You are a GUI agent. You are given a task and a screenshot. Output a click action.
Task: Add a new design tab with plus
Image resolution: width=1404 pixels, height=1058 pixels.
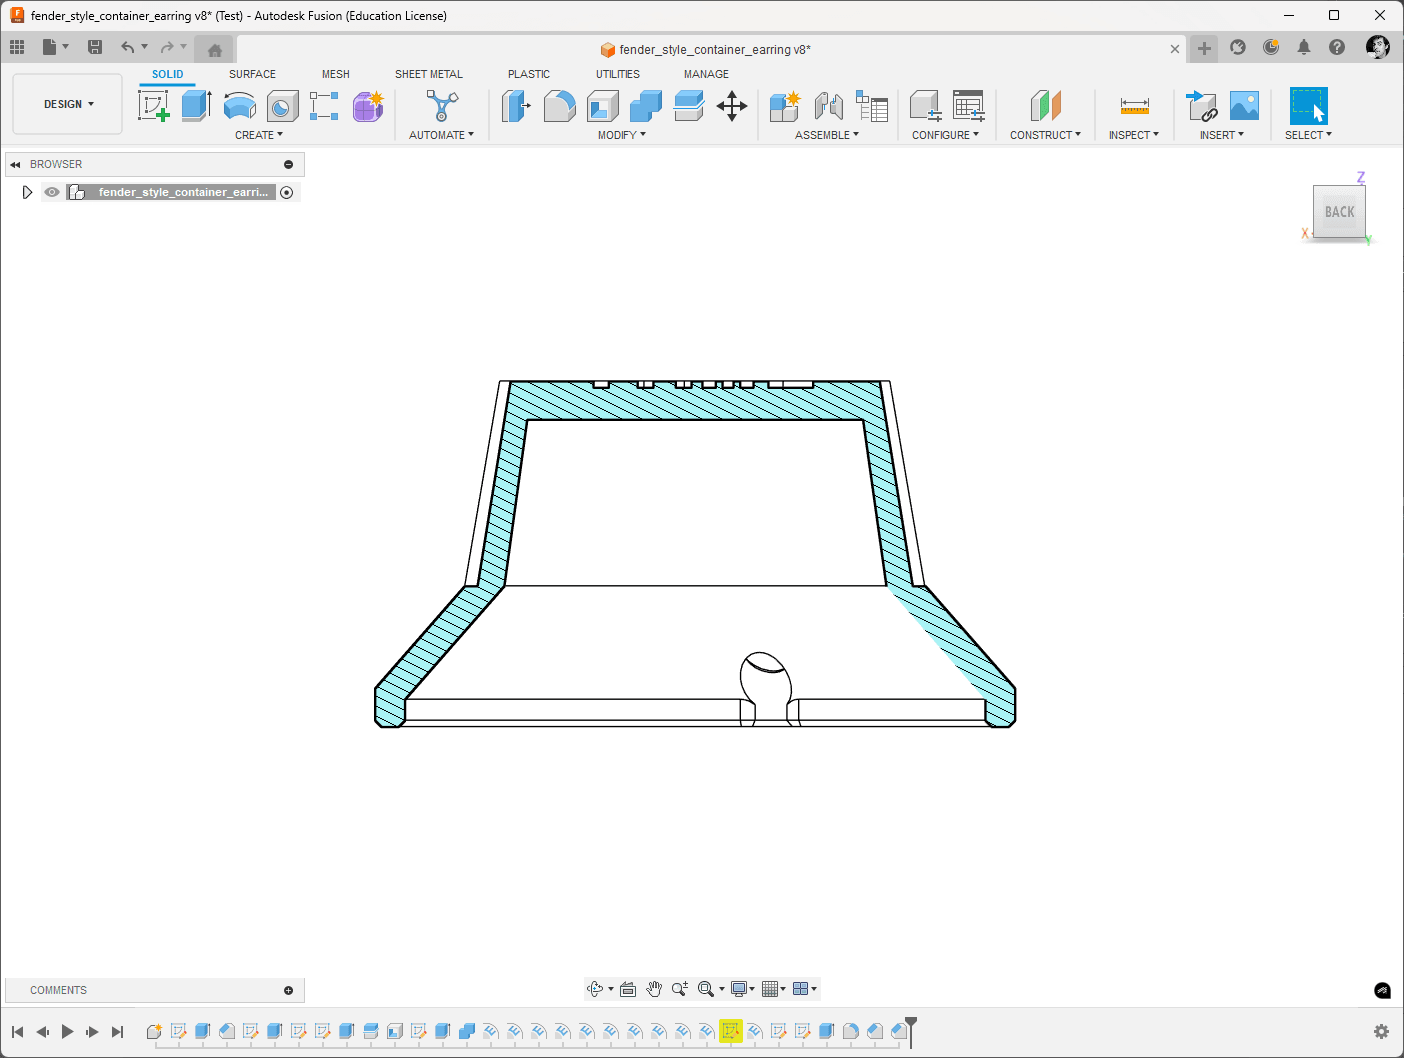1204,48
